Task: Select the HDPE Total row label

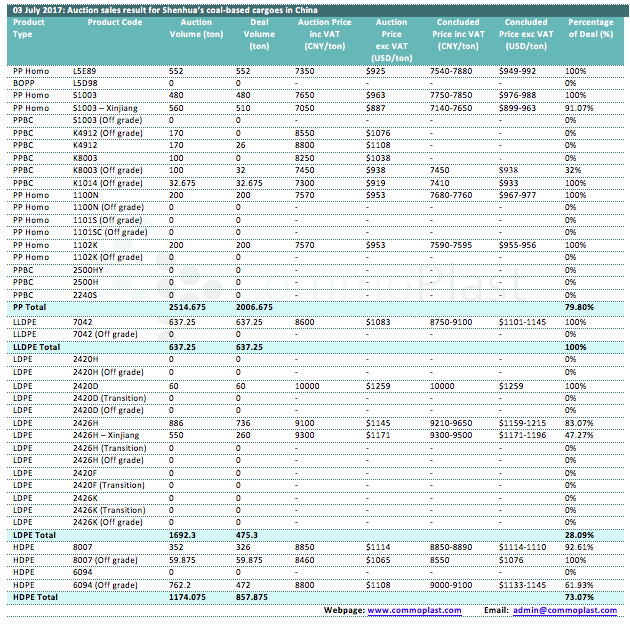Action: (34, 597)
